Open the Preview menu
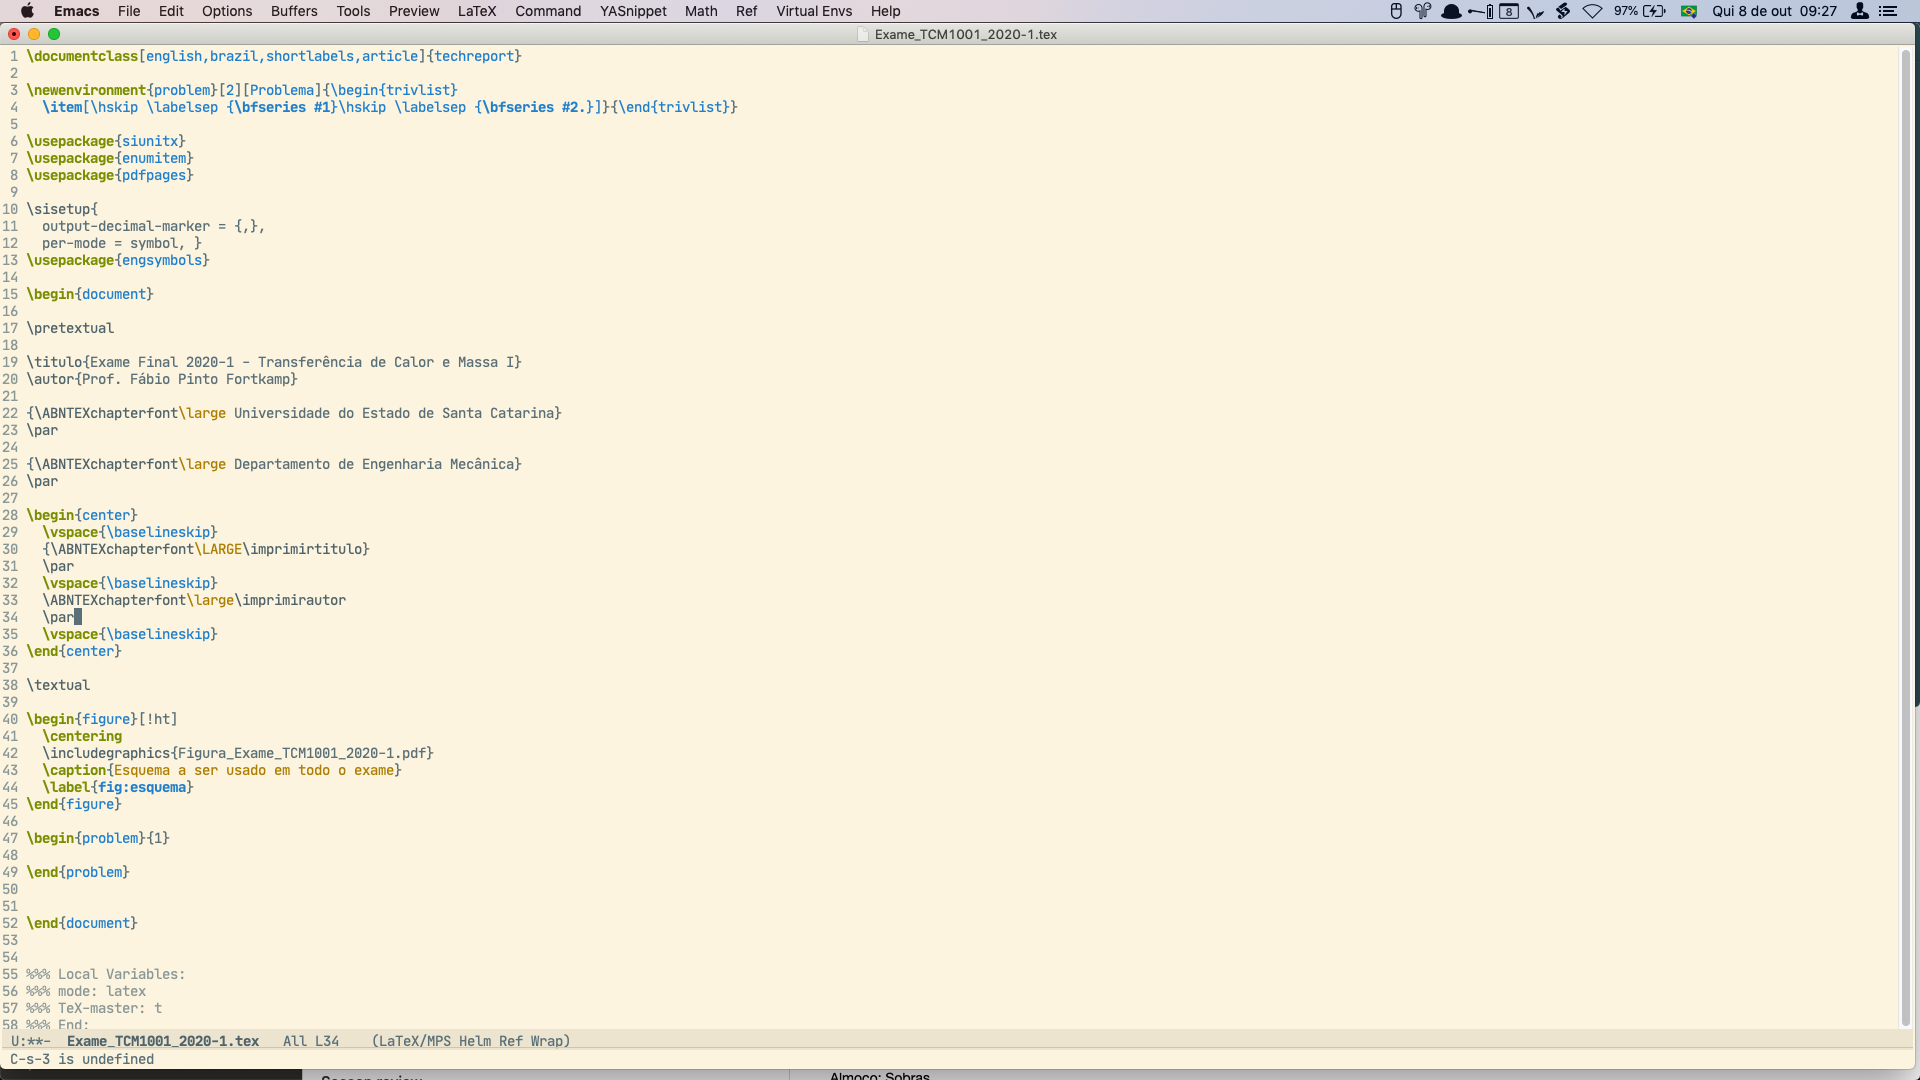Screen dimensions: 1920x1080 [x=413, y=11]
